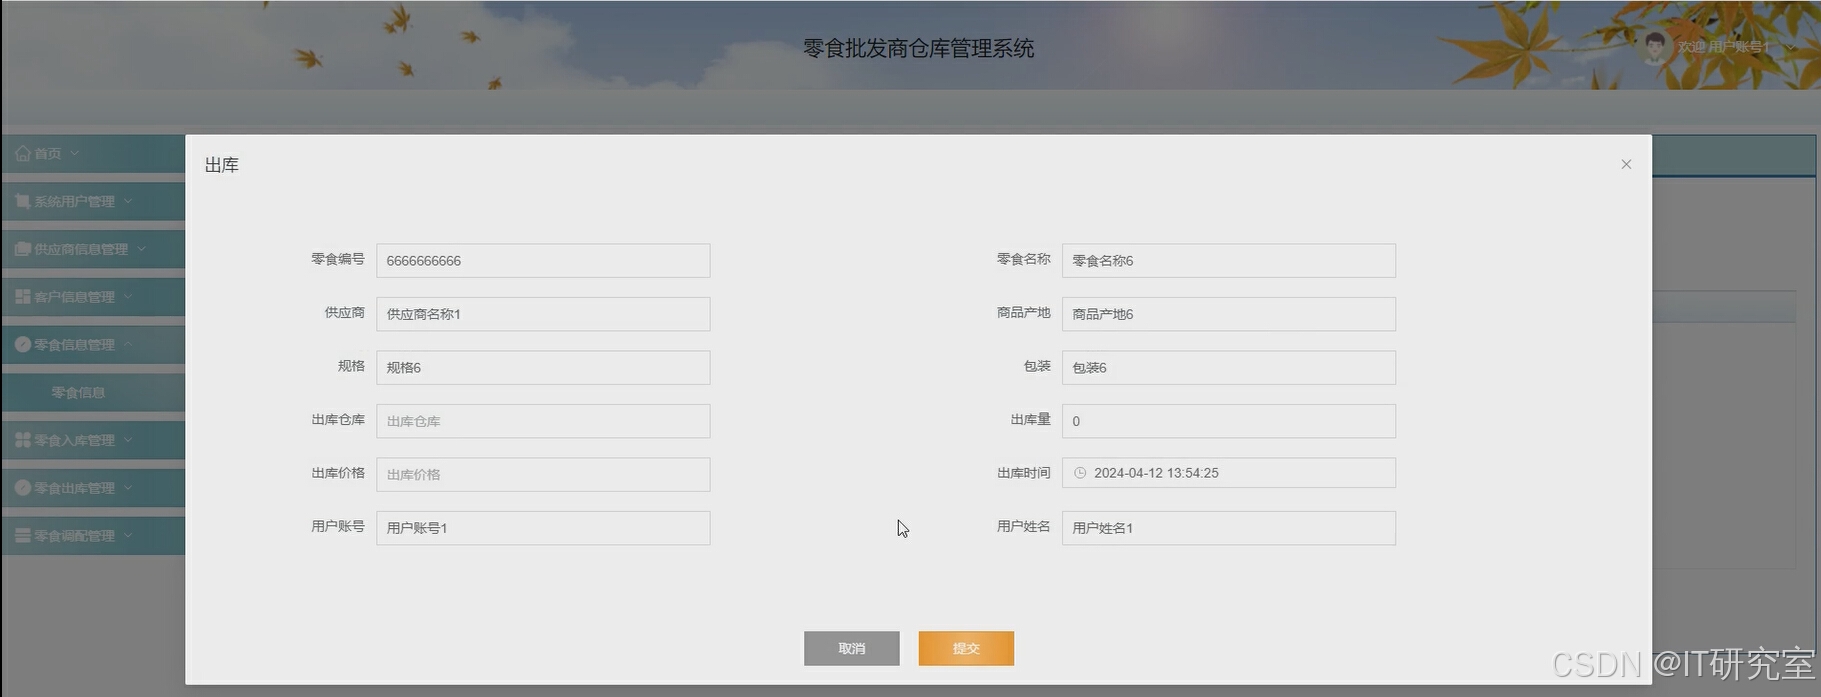
Task: Click the 出库价格 input field
Action: pos(543,474)
